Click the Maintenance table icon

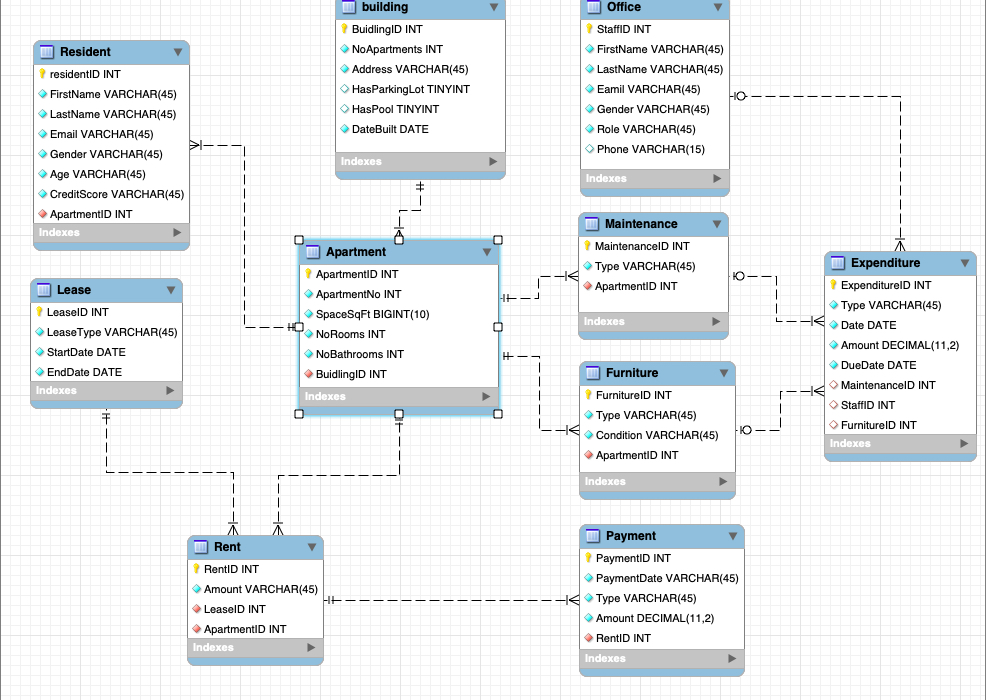click(591, 224)
